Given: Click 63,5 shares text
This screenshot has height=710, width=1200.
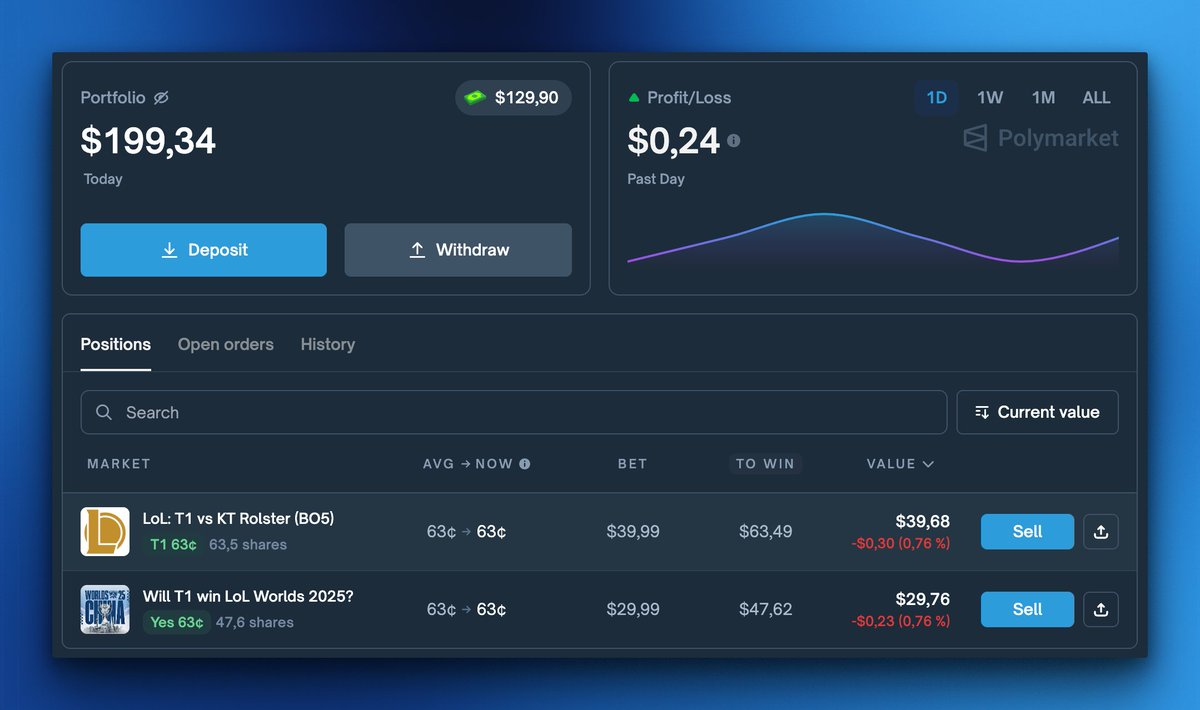Looking at the screenshot, I should [248, 545].
